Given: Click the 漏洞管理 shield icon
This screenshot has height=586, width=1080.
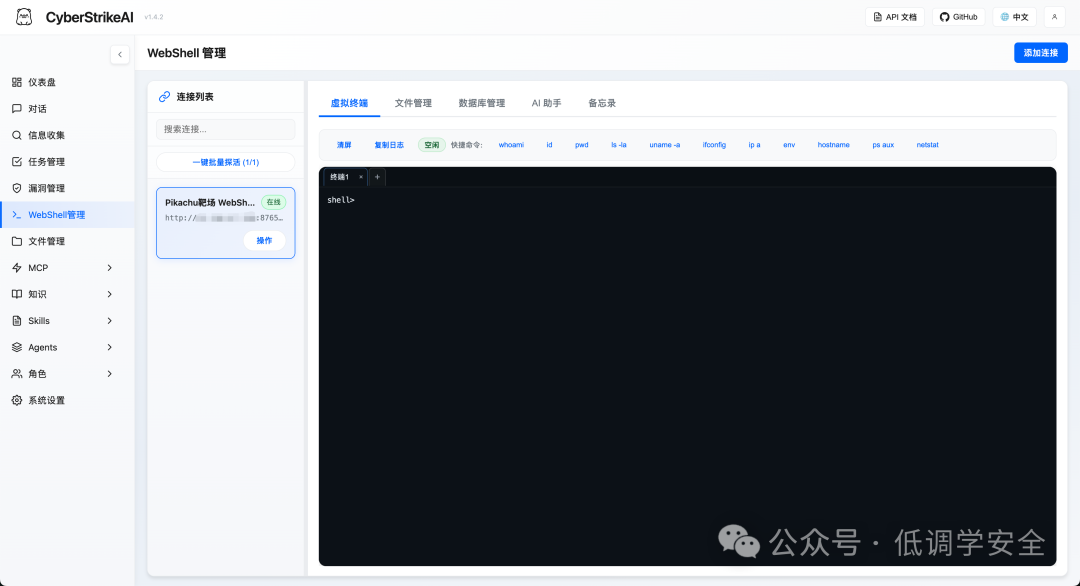Looking at the screenshot, I should pos(17,188).
